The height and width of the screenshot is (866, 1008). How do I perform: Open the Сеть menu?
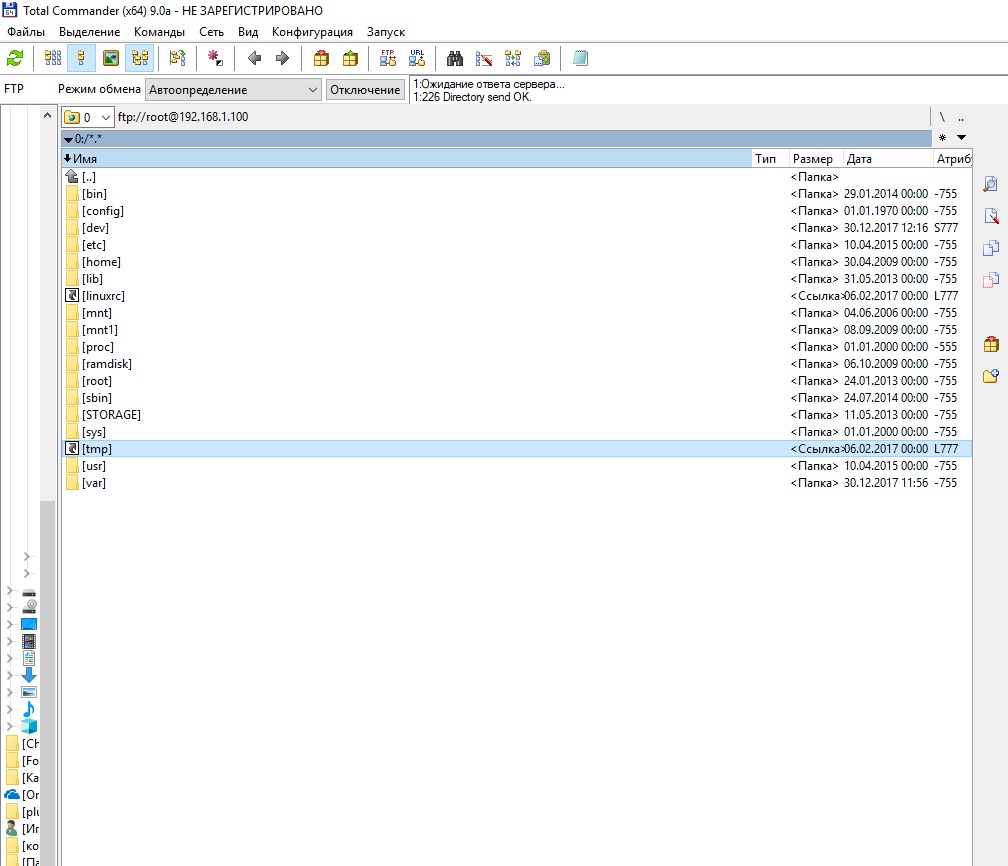tap(211, 32)
